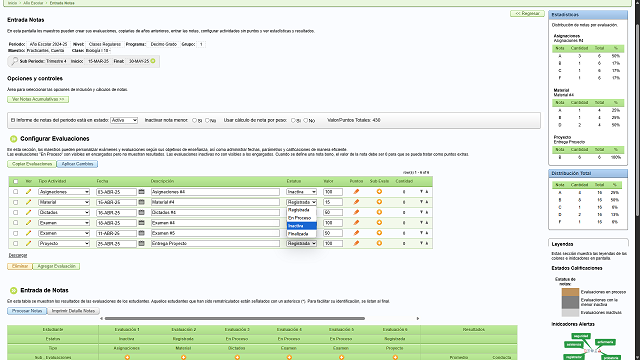Open the calendar picker for Material #4 date
640x360 pixels.
point(141,202)
